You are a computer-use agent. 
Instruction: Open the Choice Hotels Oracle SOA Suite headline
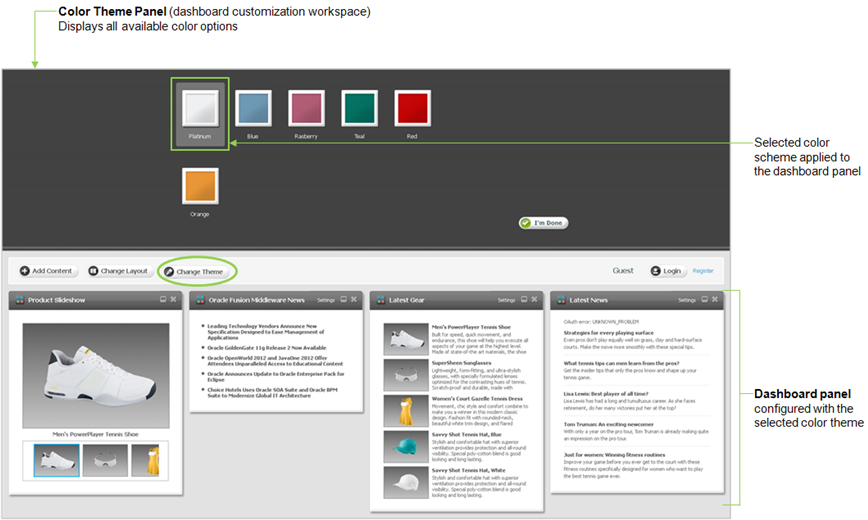click(x=272, y=393)
